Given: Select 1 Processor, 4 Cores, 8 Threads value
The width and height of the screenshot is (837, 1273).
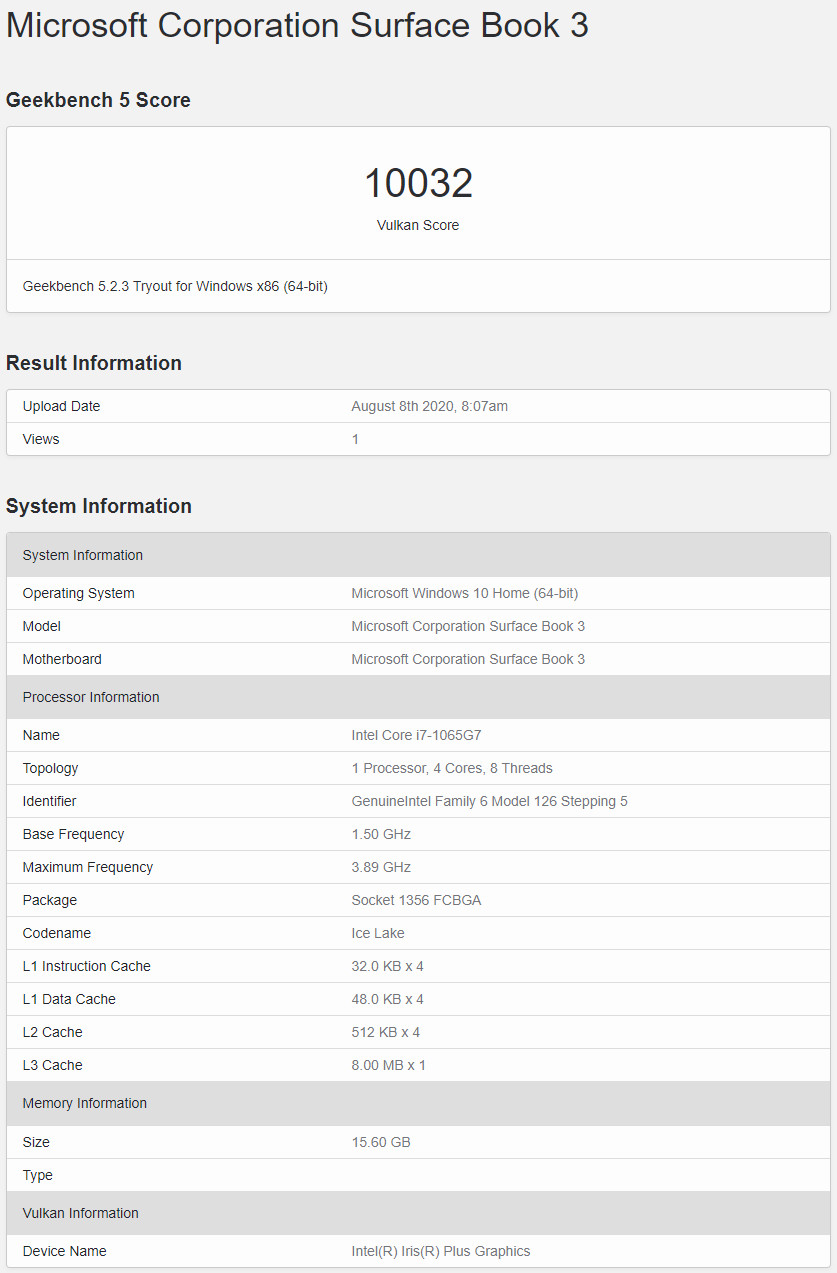Looking at the screenshot, I should (452, 768).
